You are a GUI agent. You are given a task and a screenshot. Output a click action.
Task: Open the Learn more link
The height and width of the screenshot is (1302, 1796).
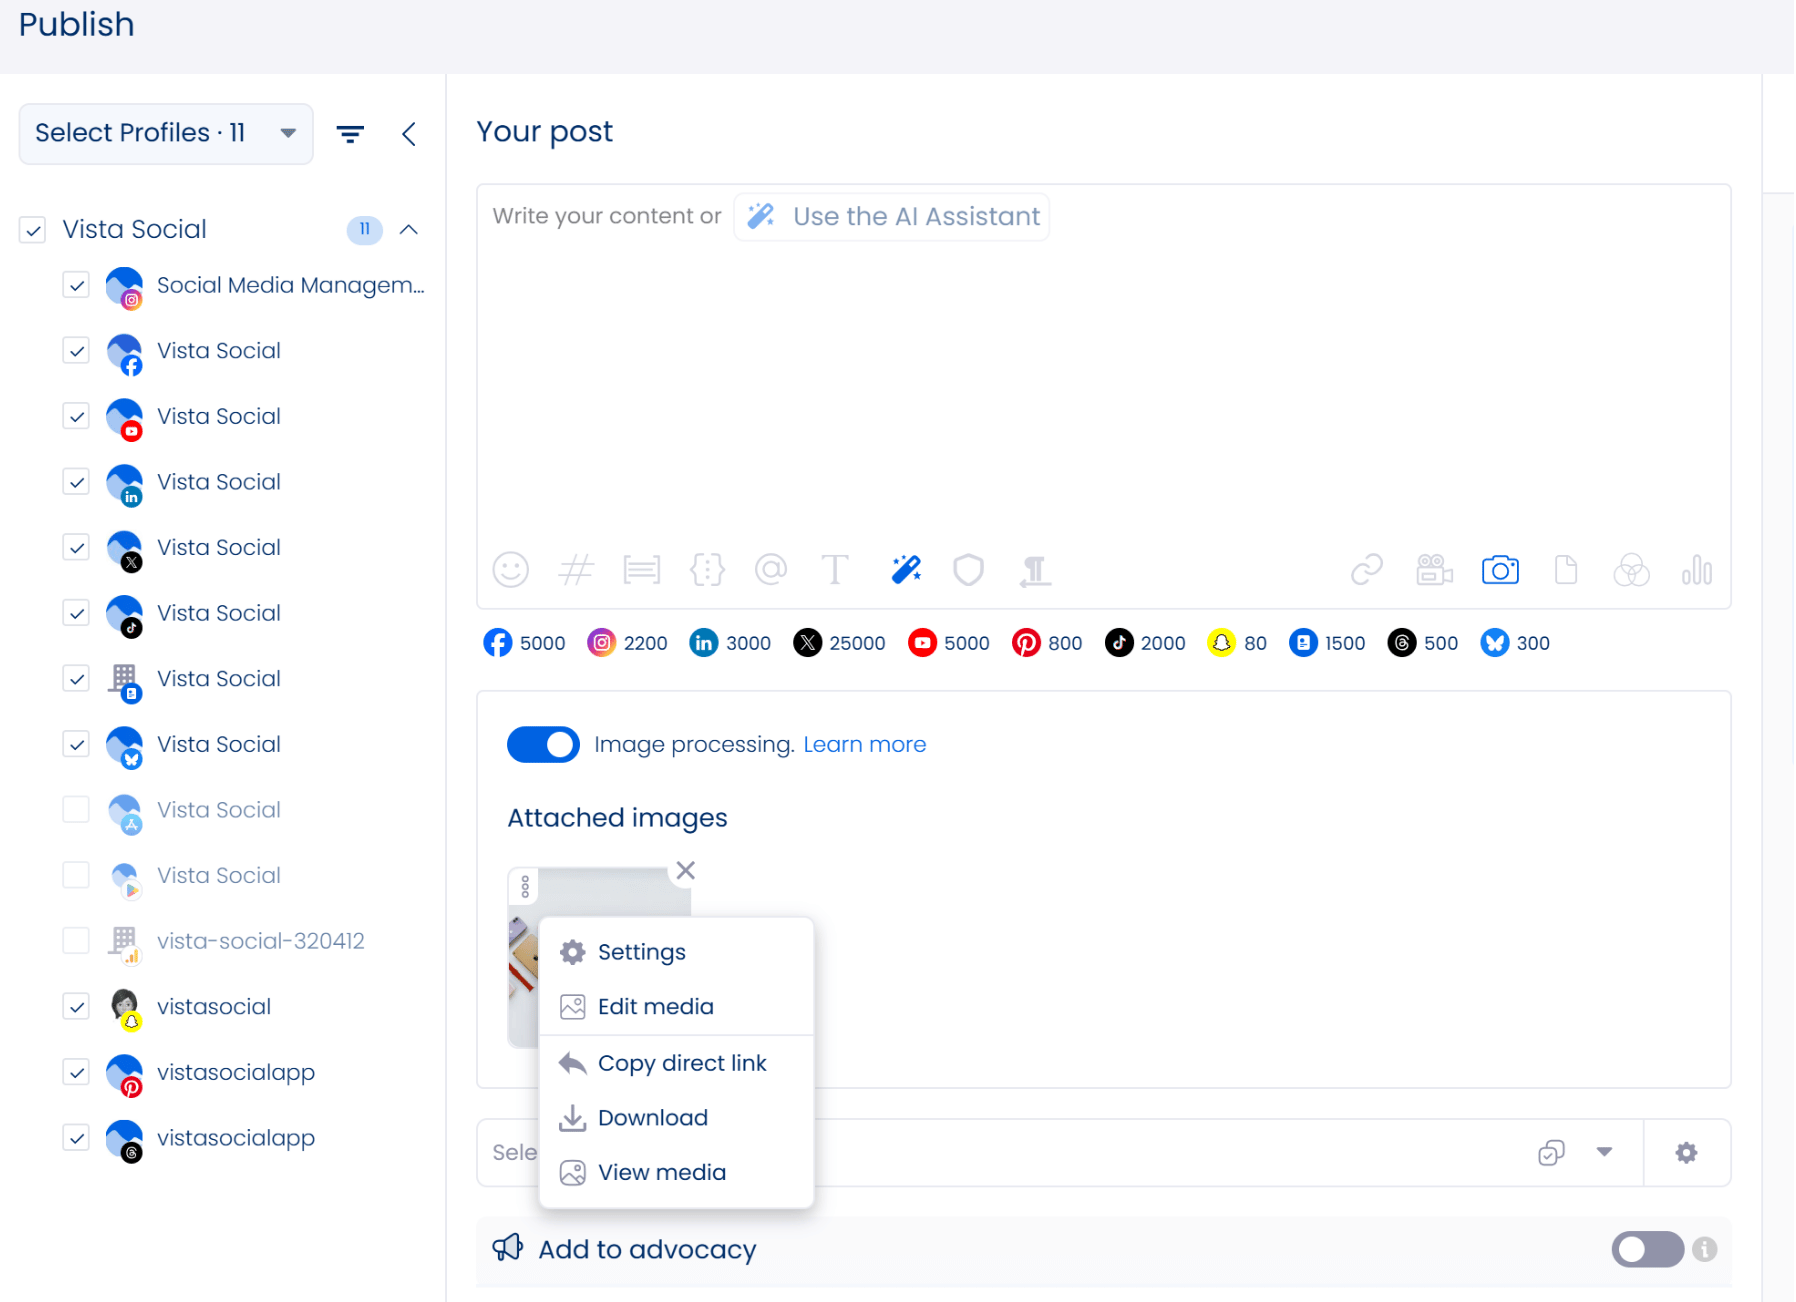[864, 745]
